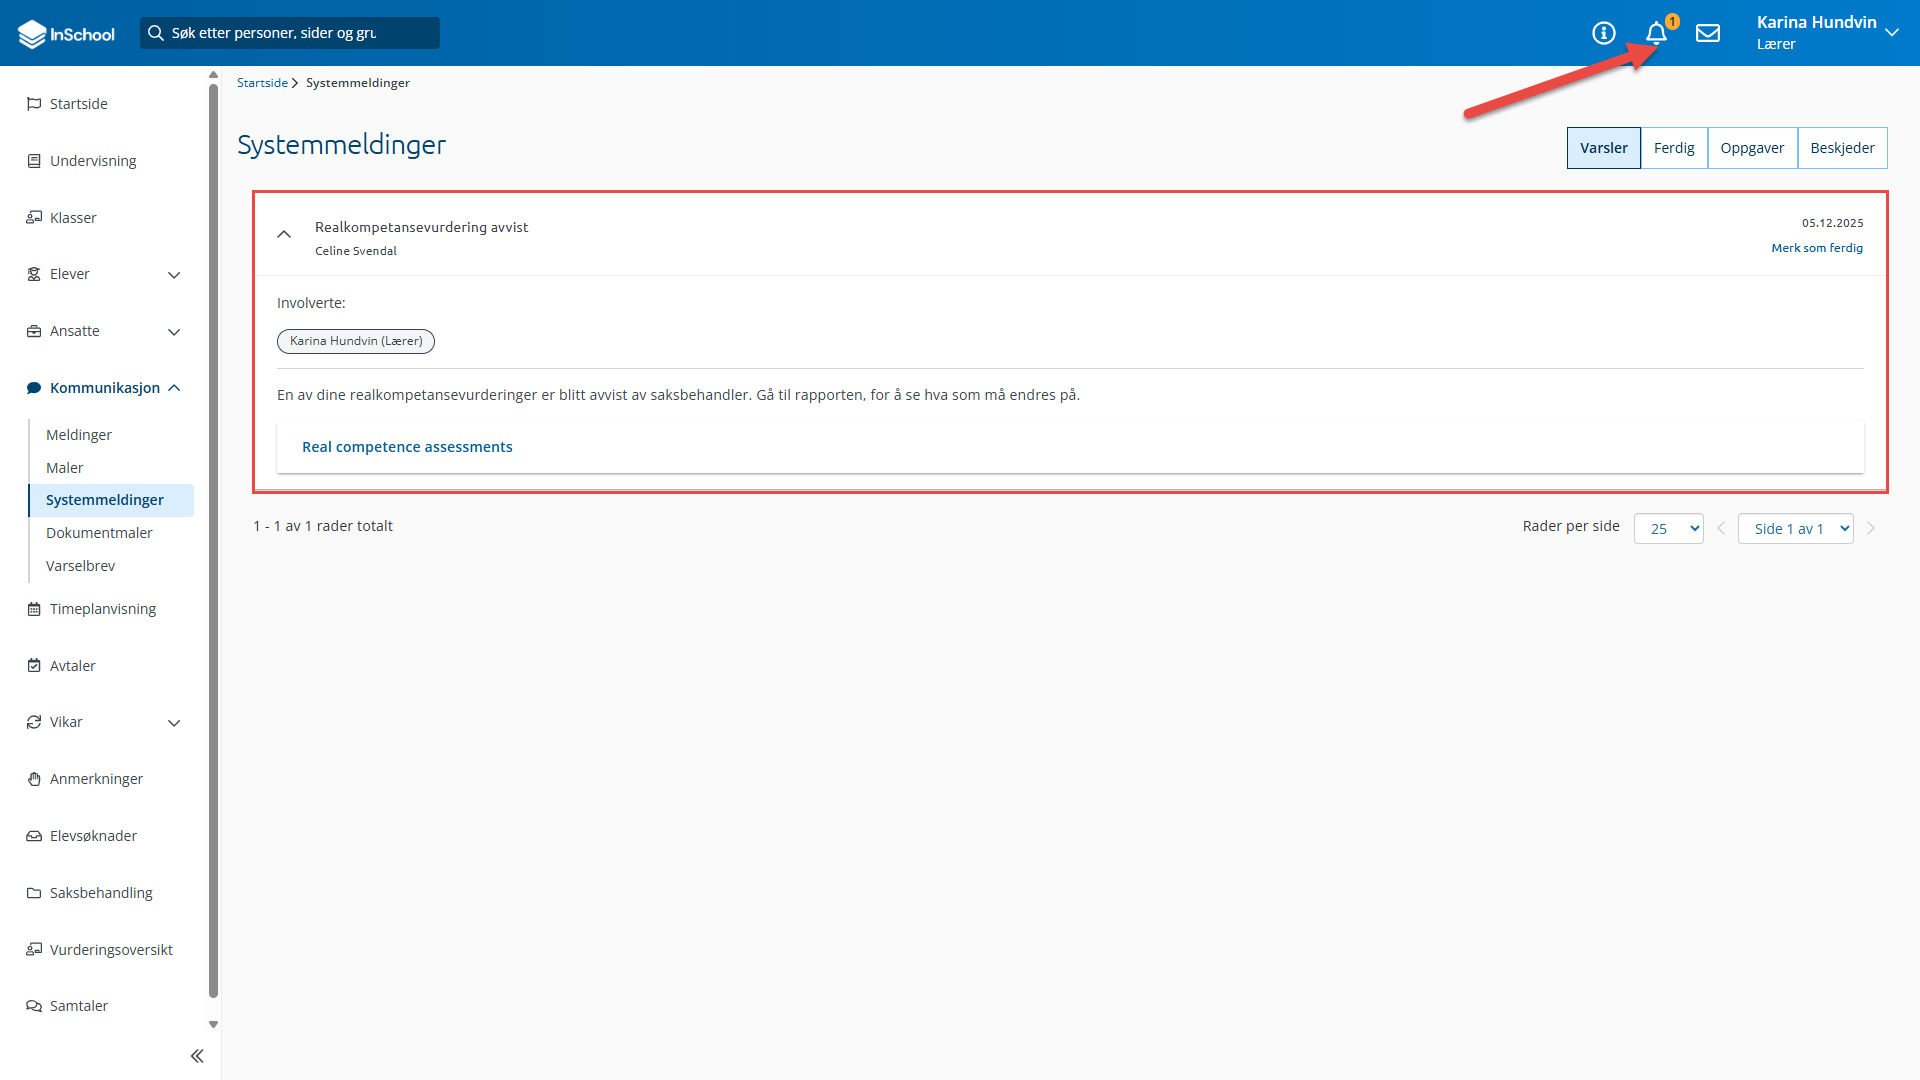This screenshot has height=1080, width=1920.
Task: Open the Karina Hundvin user menu
Action: click(x=1827, y=33)
